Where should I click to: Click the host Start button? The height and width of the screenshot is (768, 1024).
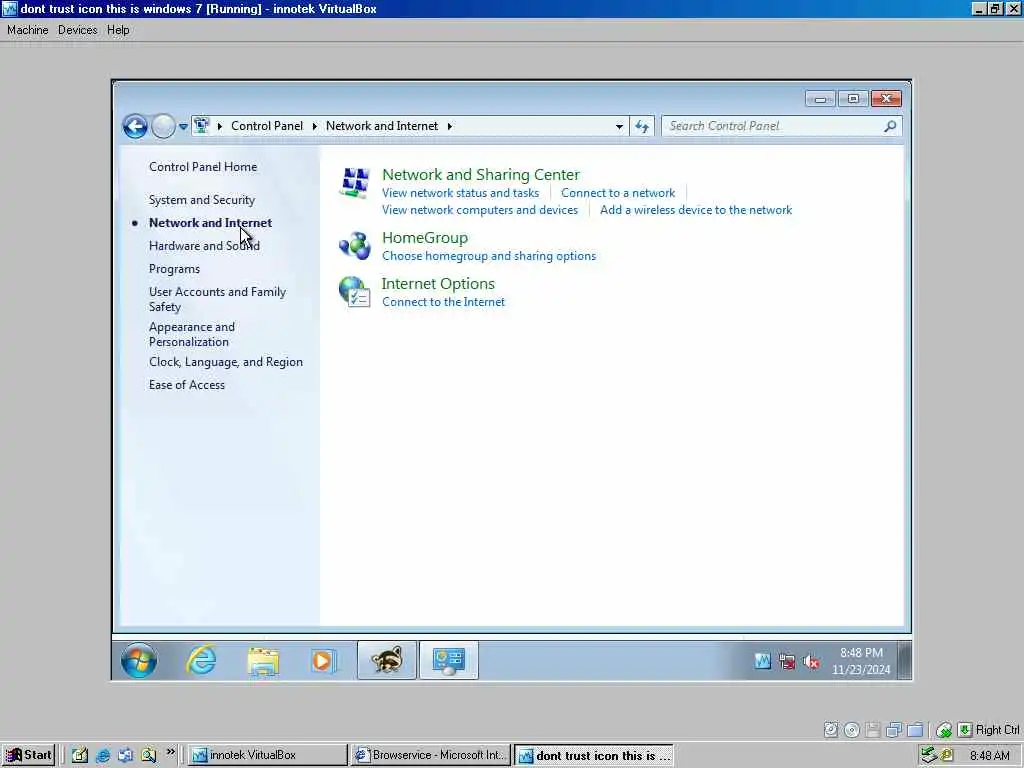coord(28,755)
